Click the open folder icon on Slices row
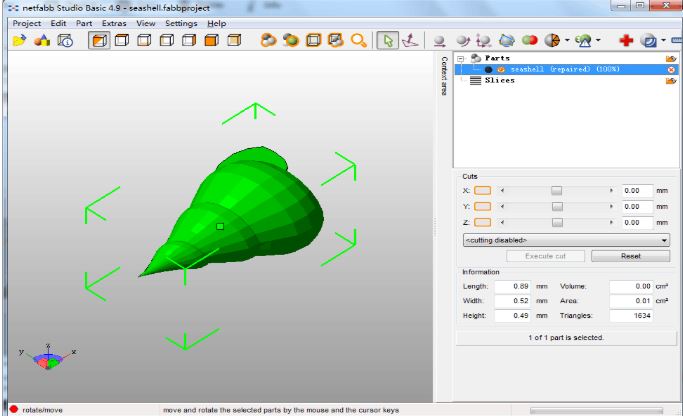The width and height of the screenshot is (683, 416). pyautogui.click(x=670, y=81)
